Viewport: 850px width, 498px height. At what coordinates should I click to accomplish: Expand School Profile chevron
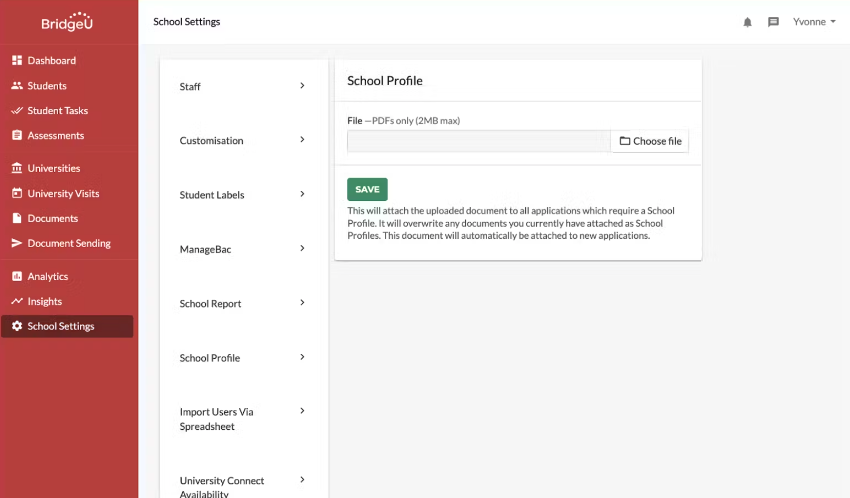[302, 357]
